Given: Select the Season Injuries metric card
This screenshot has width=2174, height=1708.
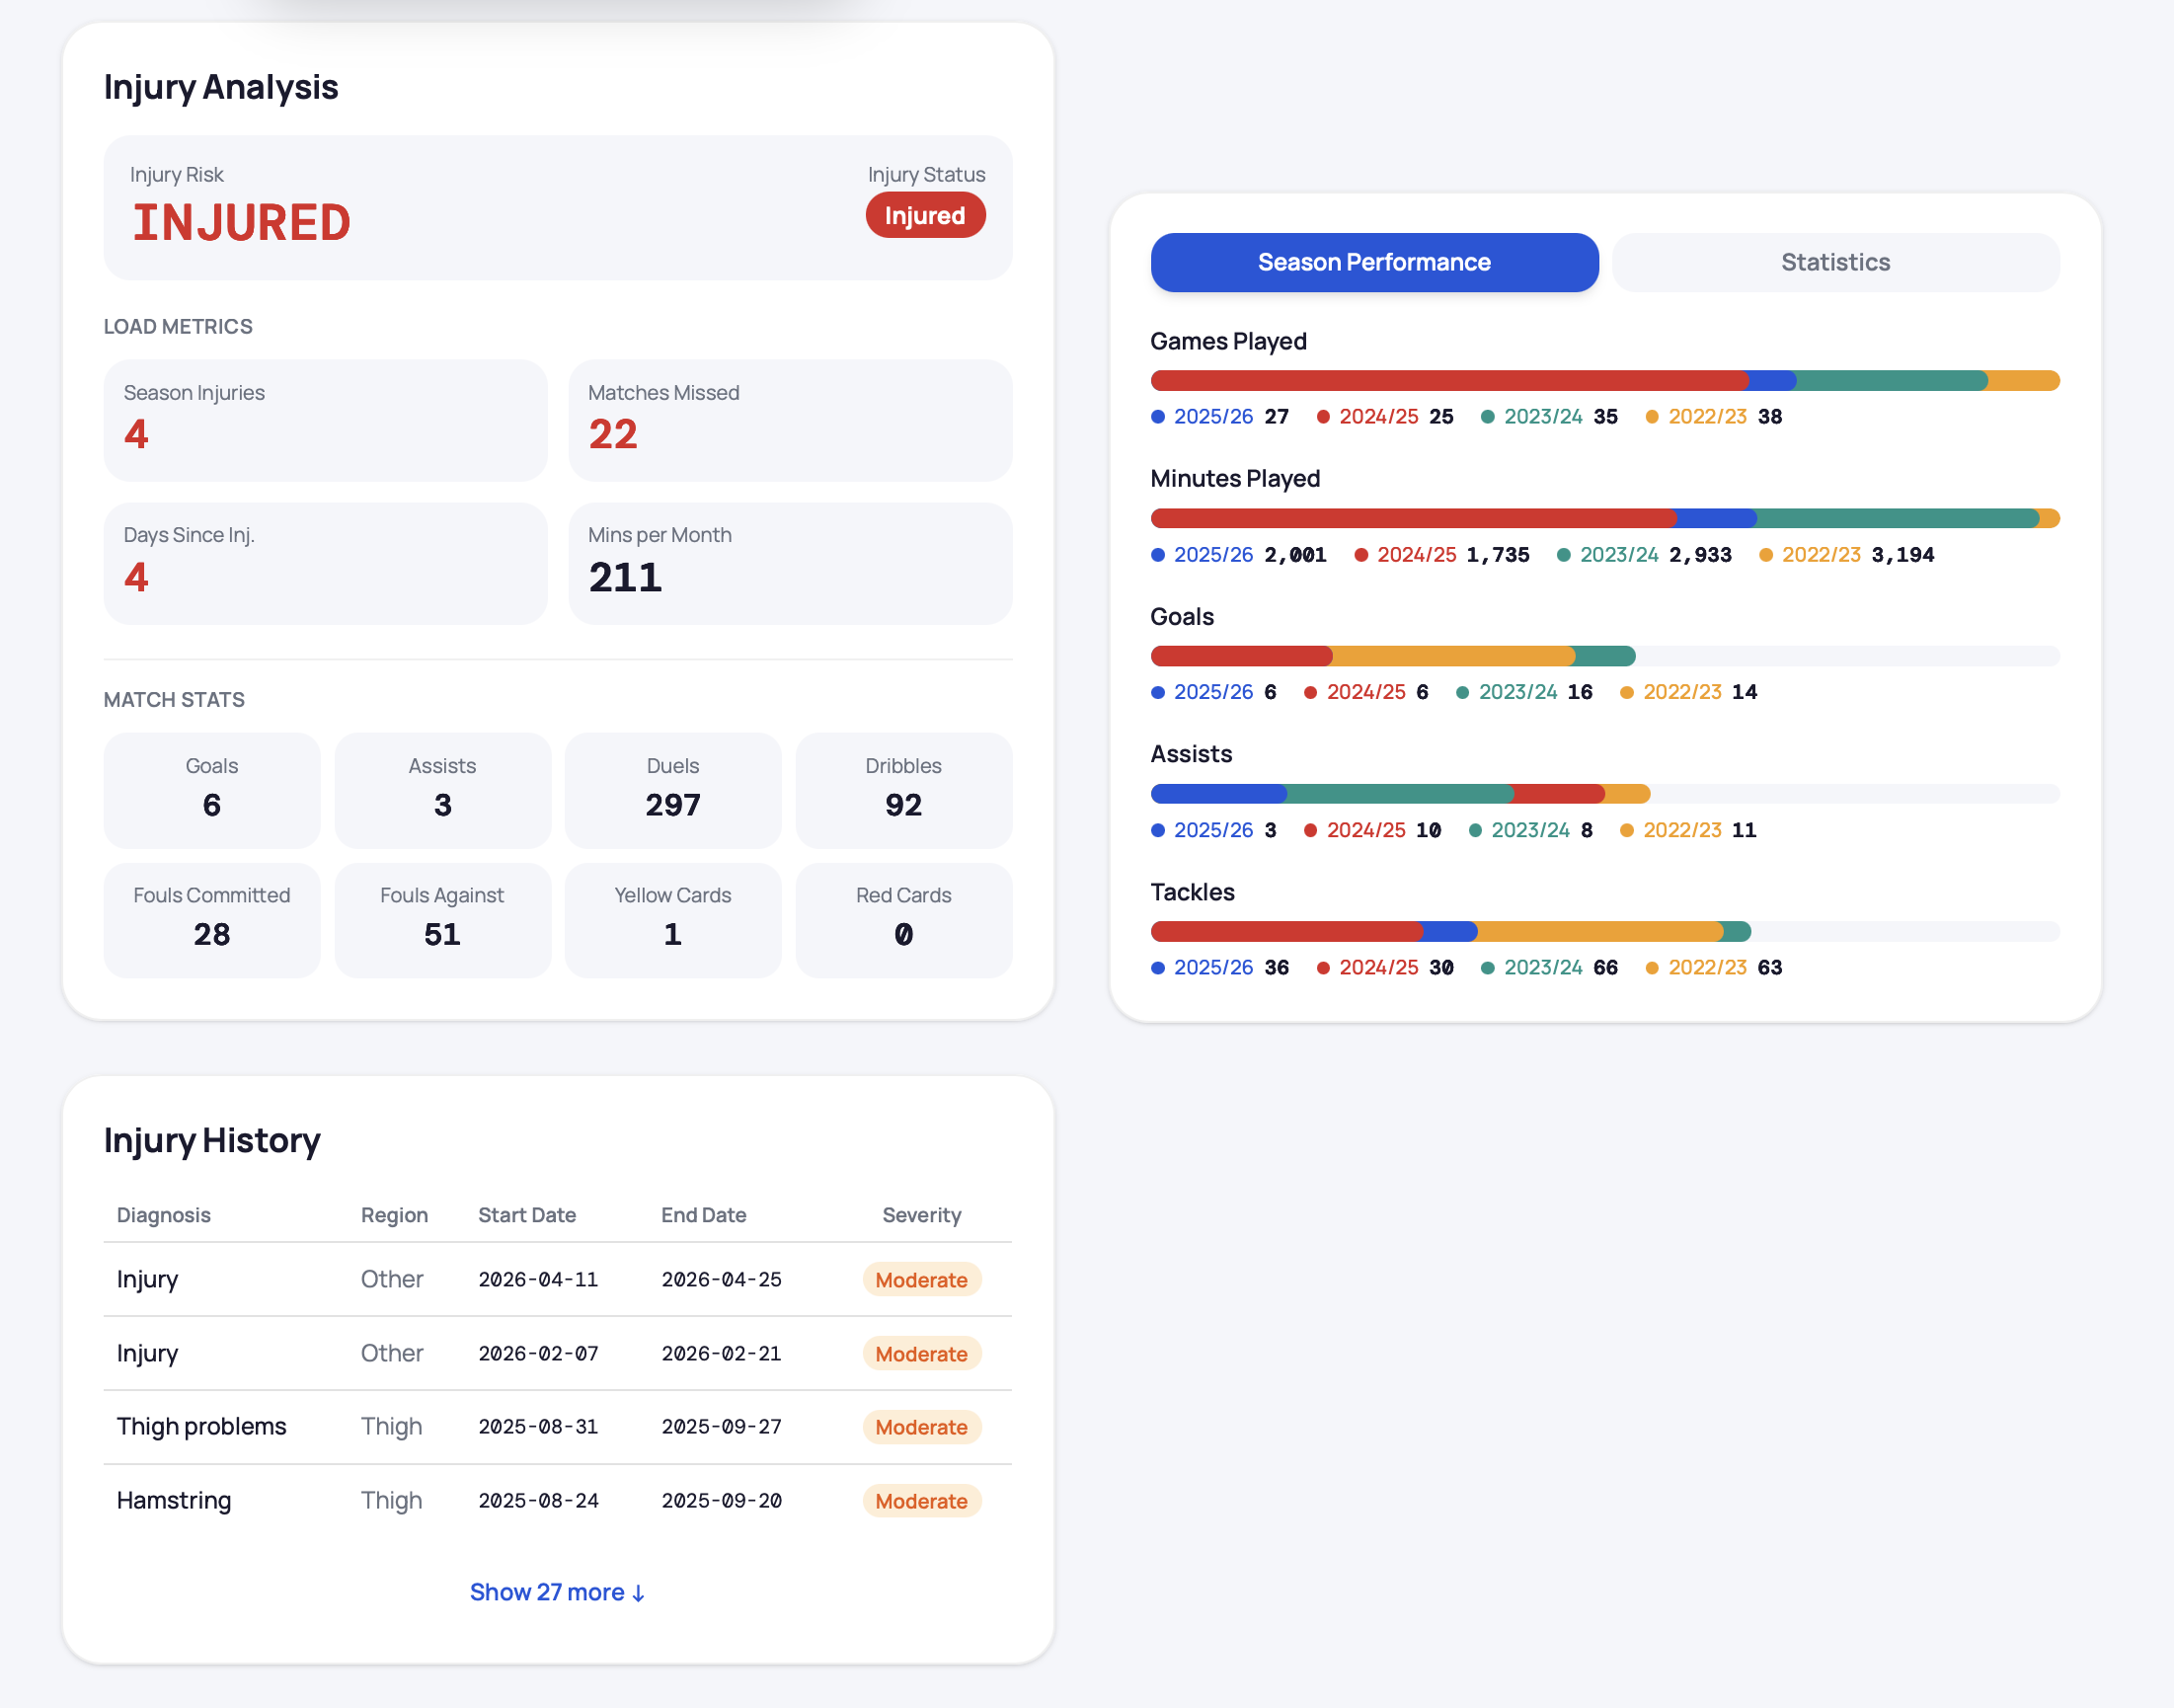Looking at the screenshot, I should point(325,420).
